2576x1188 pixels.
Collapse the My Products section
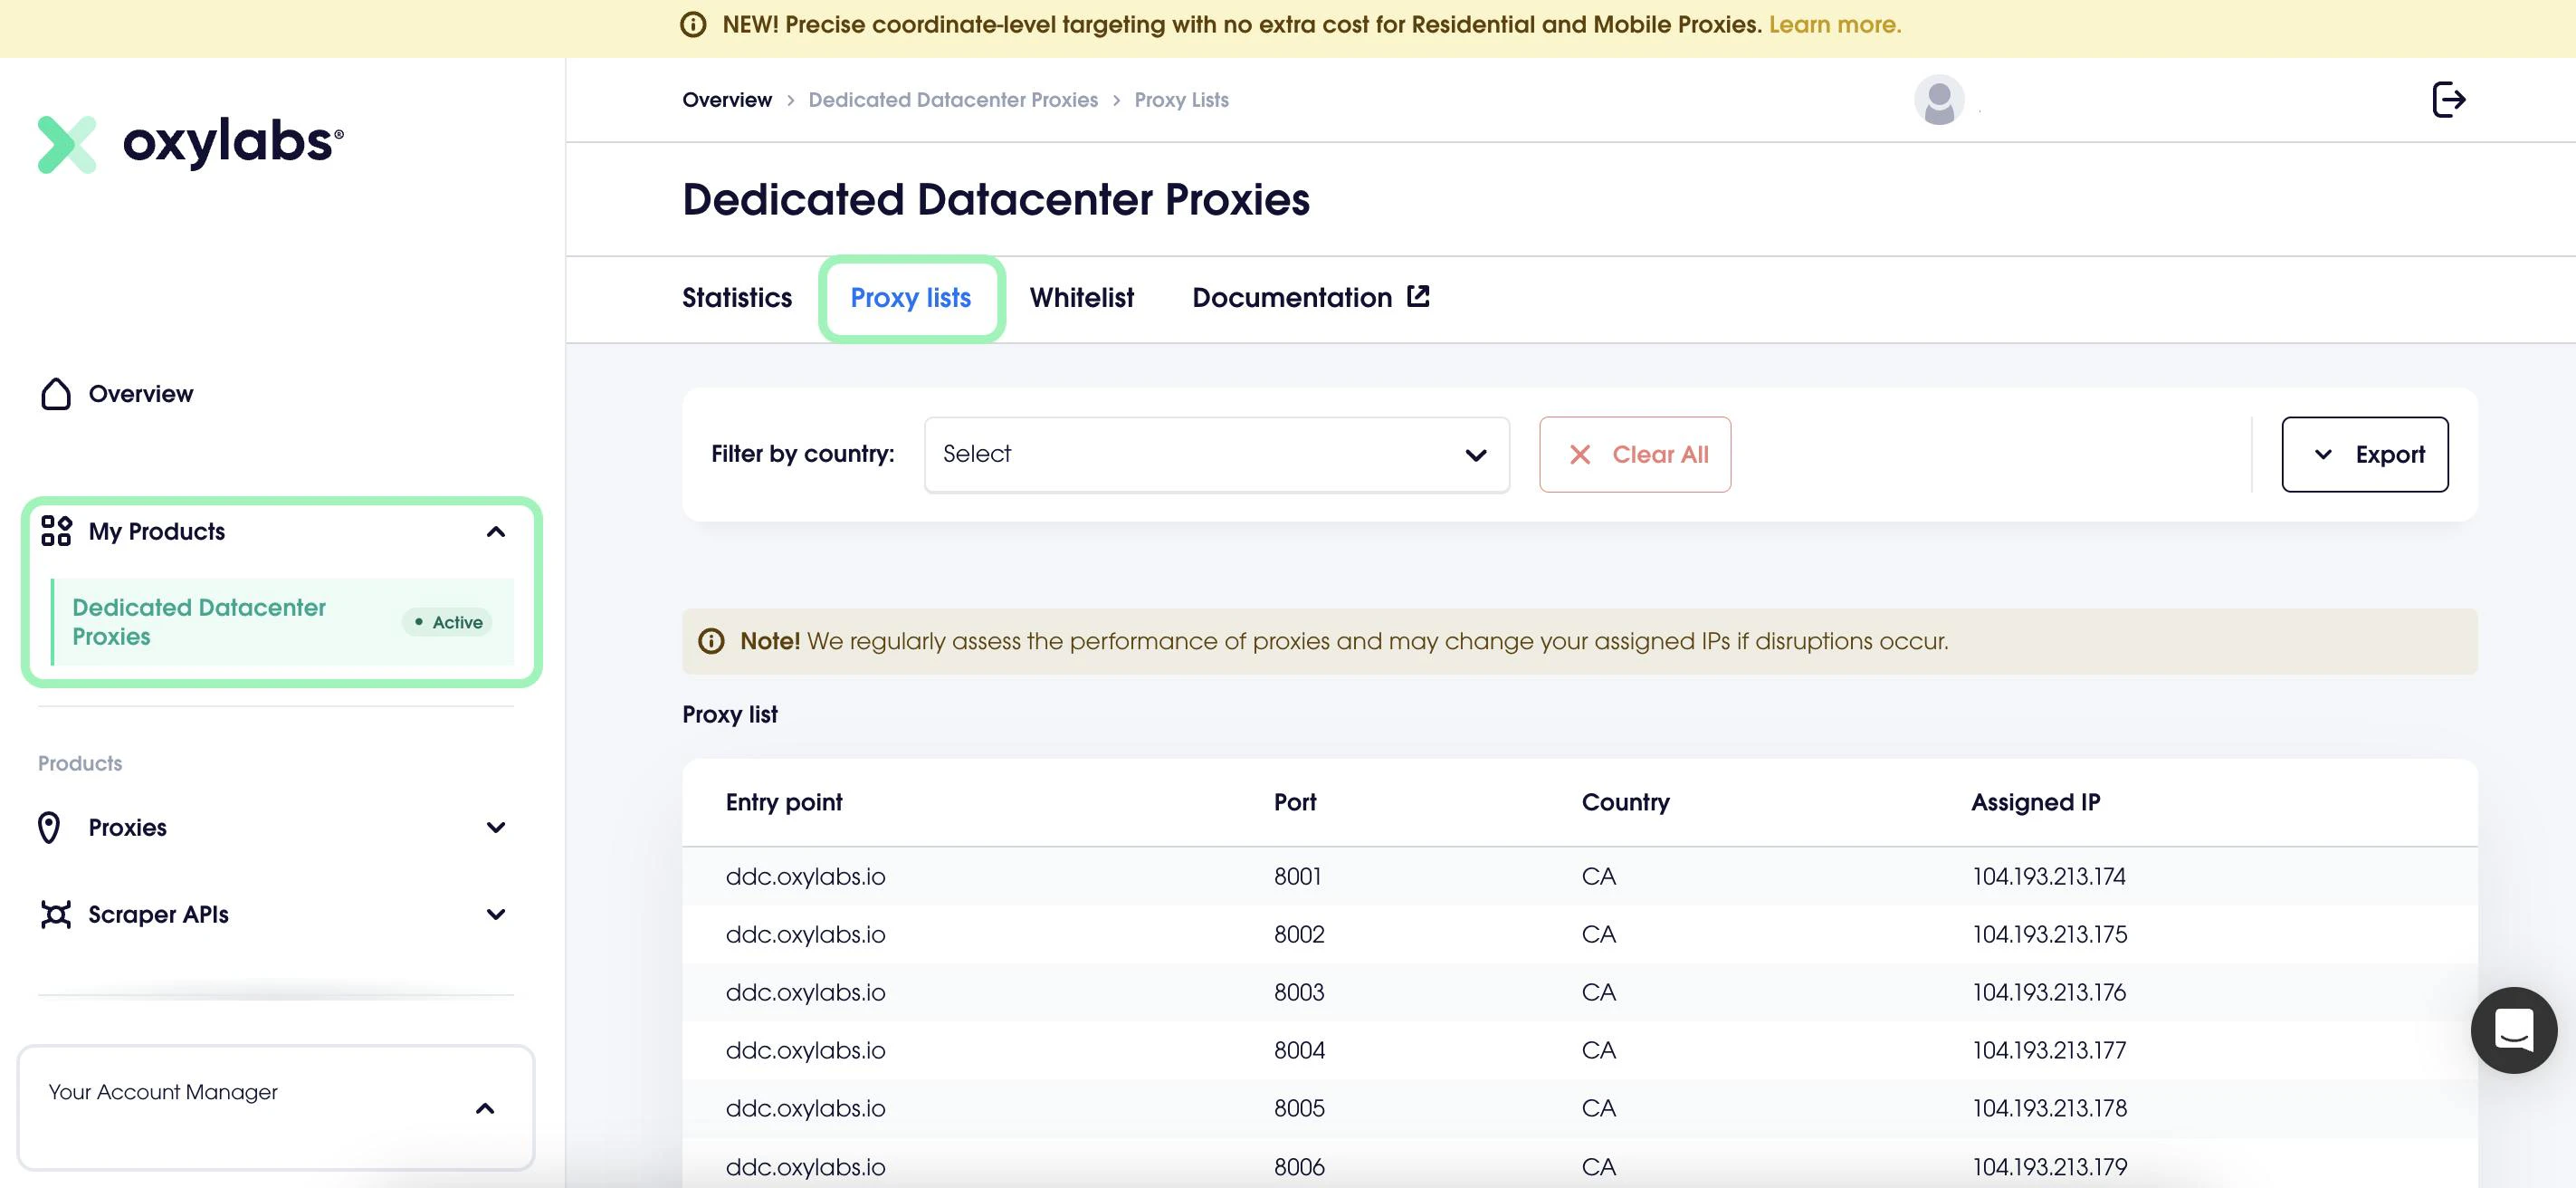pyautogui.click(x=495, y=531)
